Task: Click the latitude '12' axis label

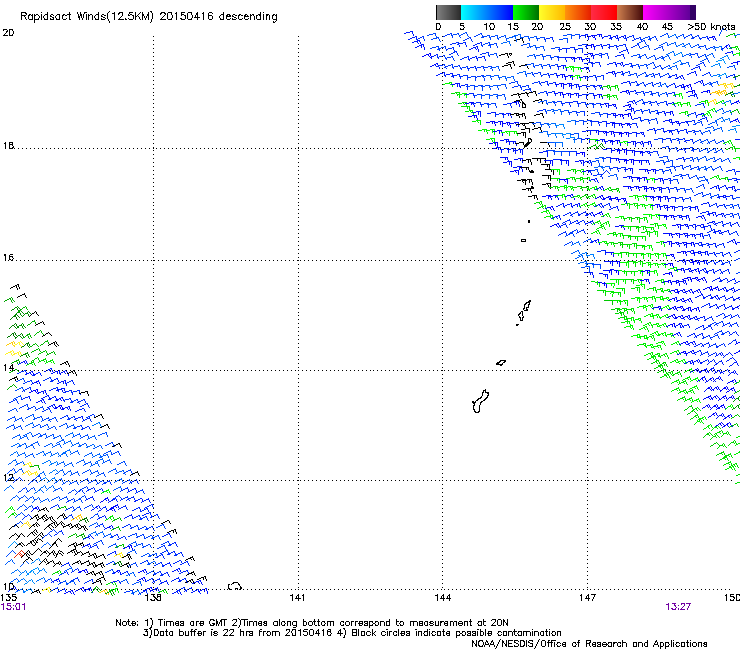Action: 8,477
